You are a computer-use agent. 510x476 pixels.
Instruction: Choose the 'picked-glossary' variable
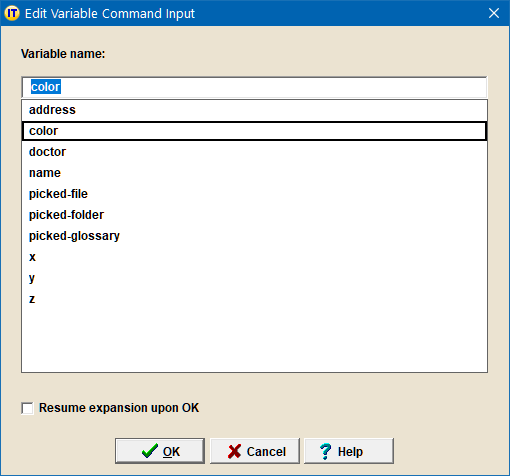pyautogui.click(x=254, y=236)
